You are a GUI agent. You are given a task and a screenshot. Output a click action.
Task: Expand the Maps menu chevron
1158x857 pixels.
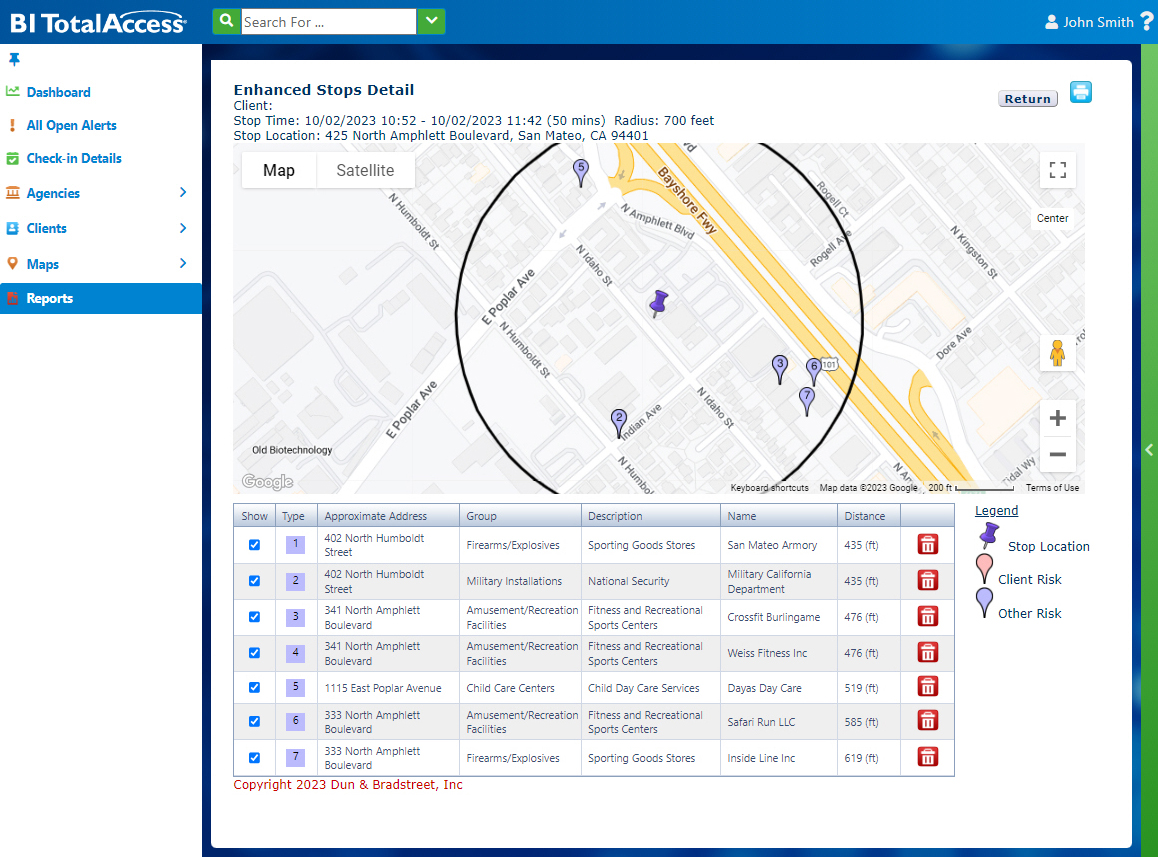pos(183,264)
